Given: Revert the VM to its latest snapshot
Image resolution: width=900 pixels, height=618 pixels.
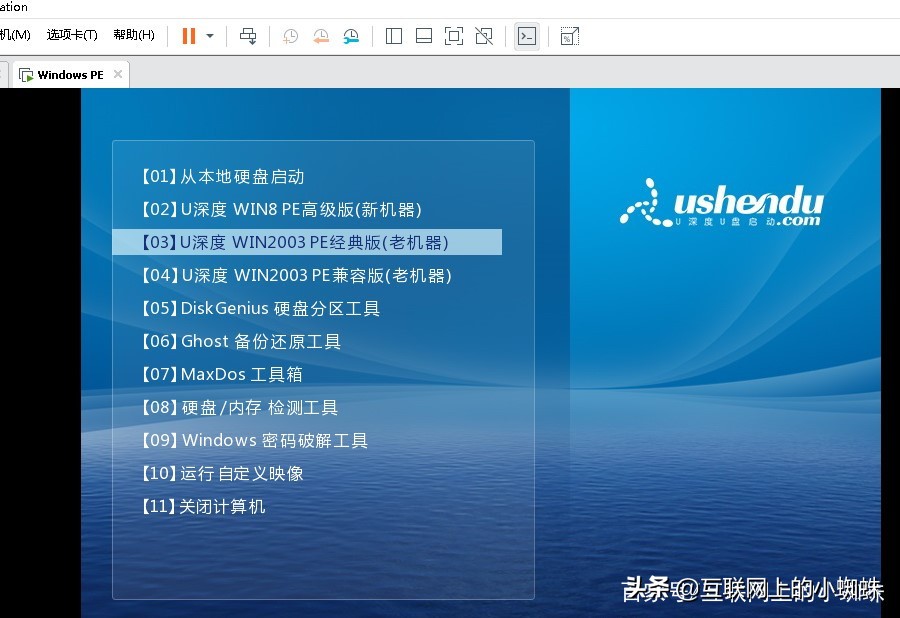Looking at the screenshot, I should coord(320,35).
